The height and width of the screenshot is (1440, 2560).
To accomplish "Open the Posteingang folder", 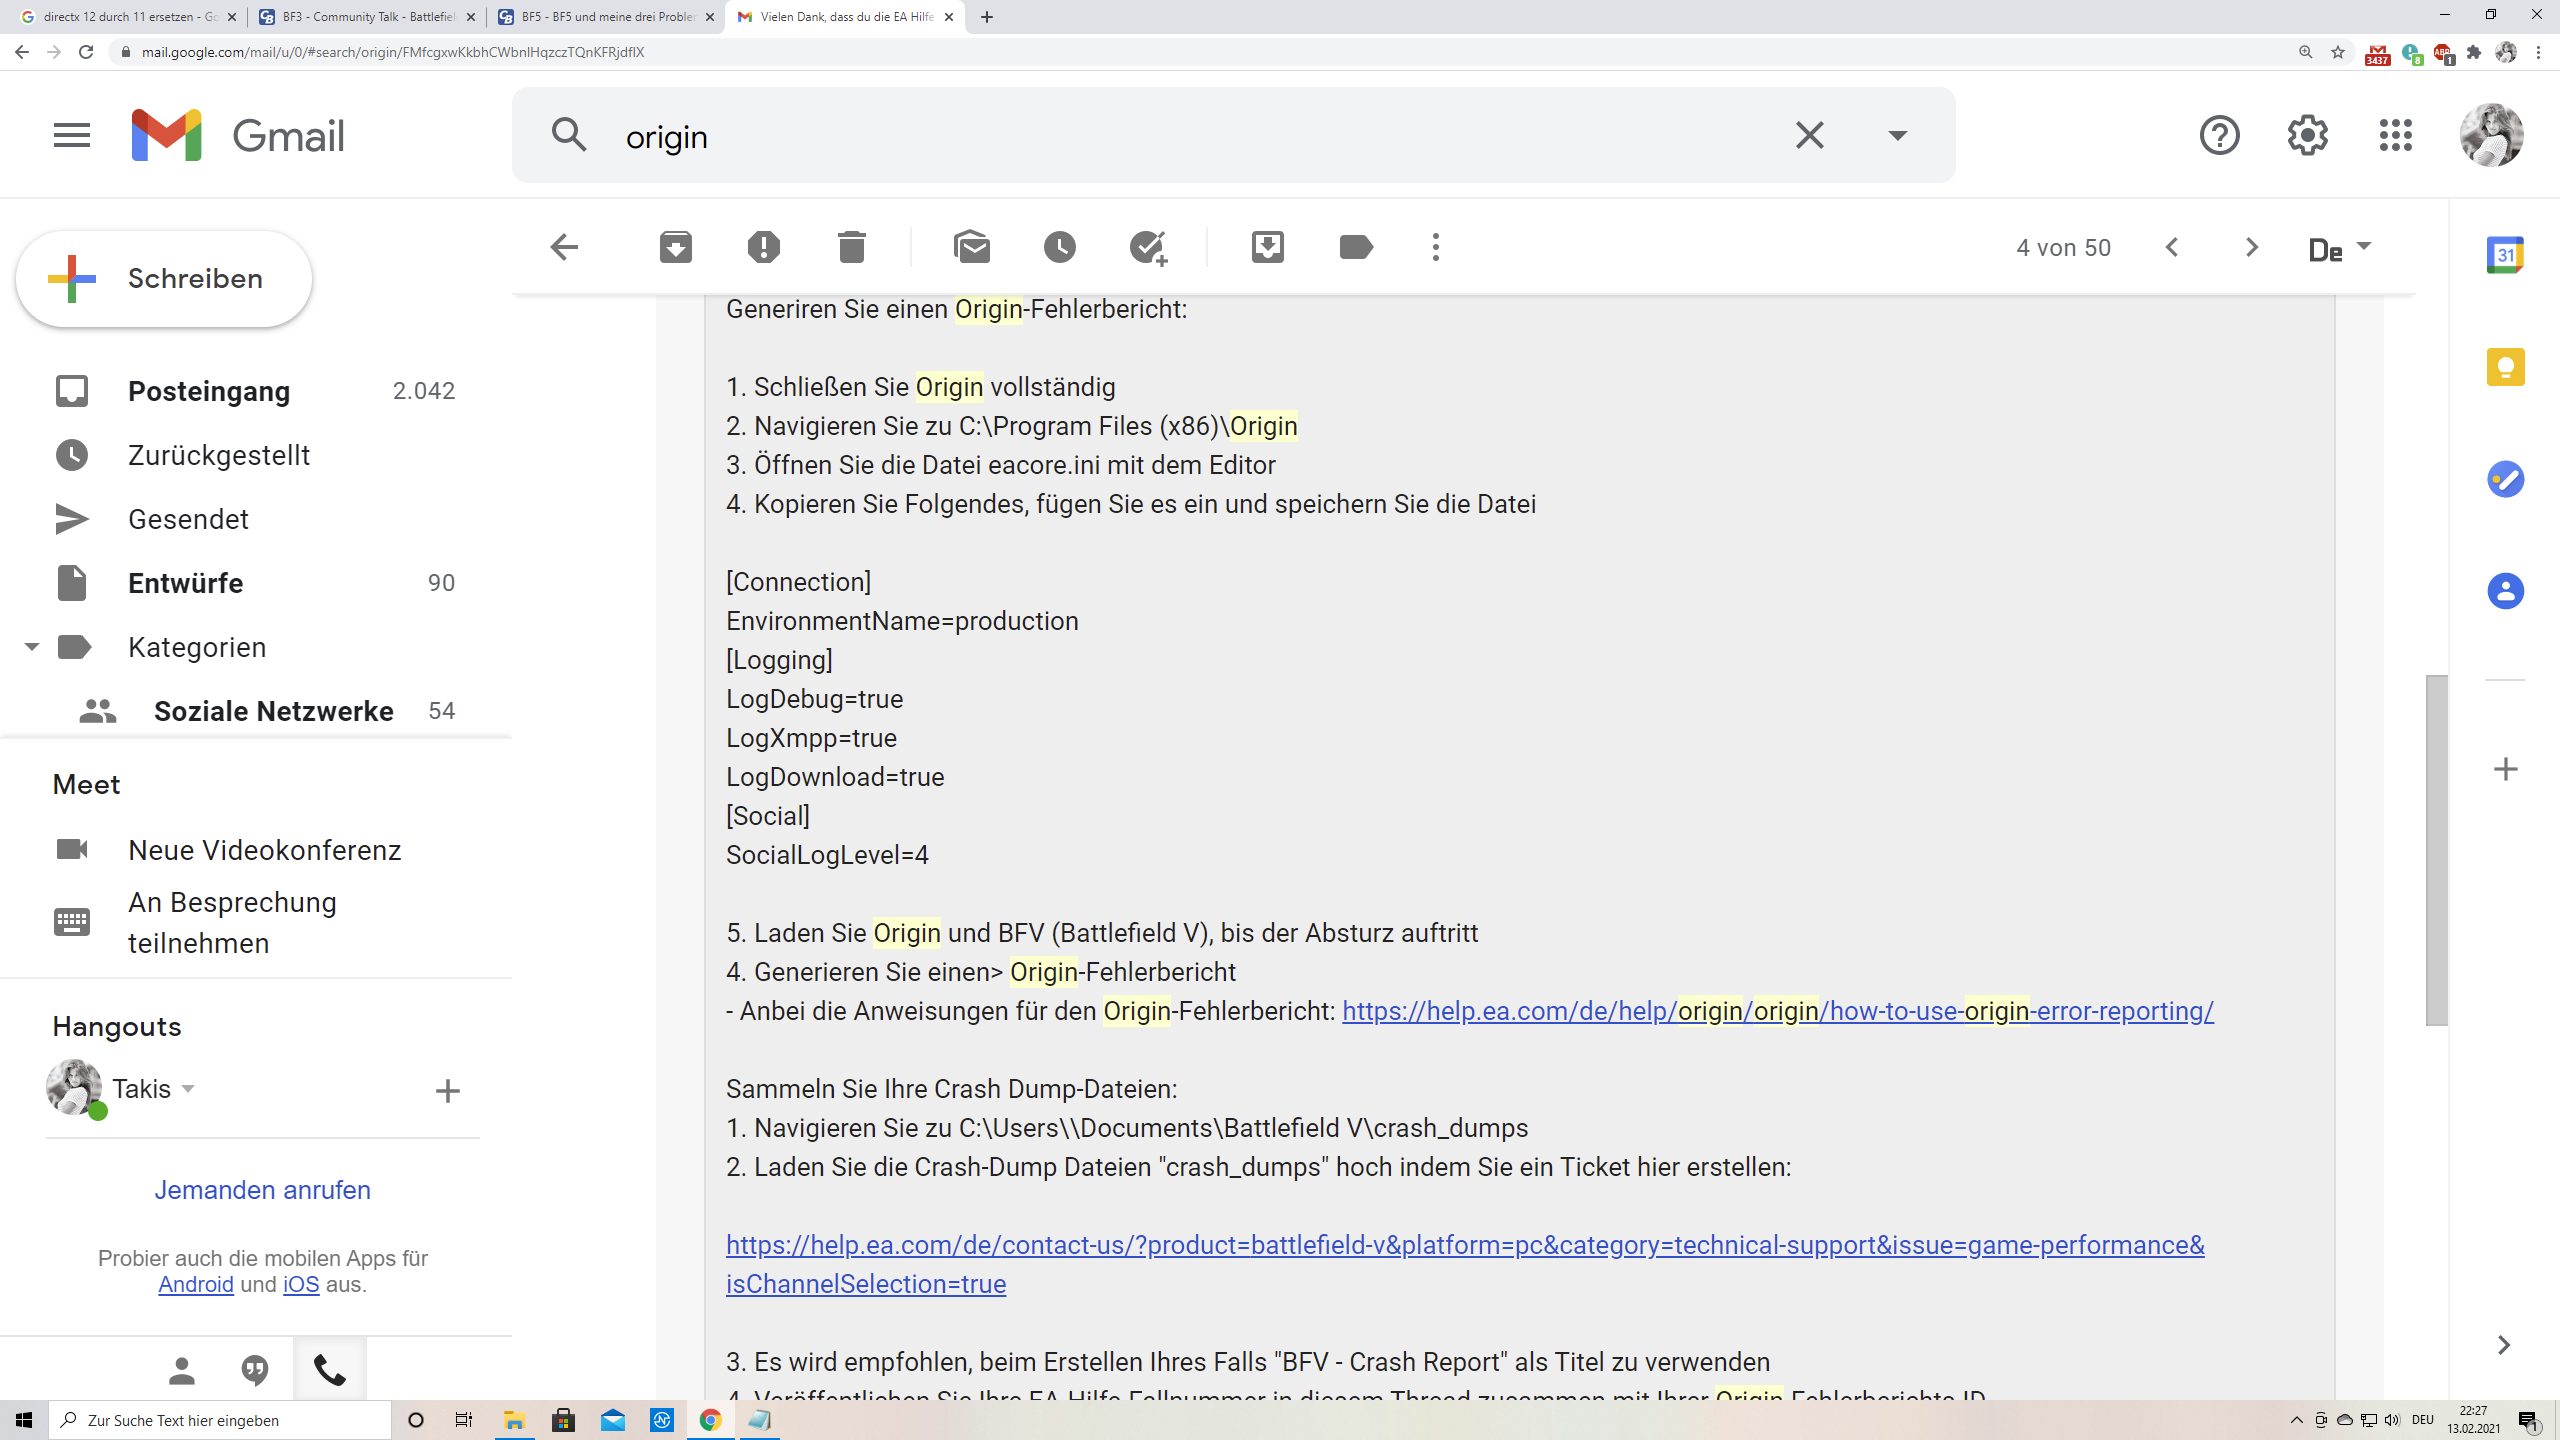I will pos(209,391).
